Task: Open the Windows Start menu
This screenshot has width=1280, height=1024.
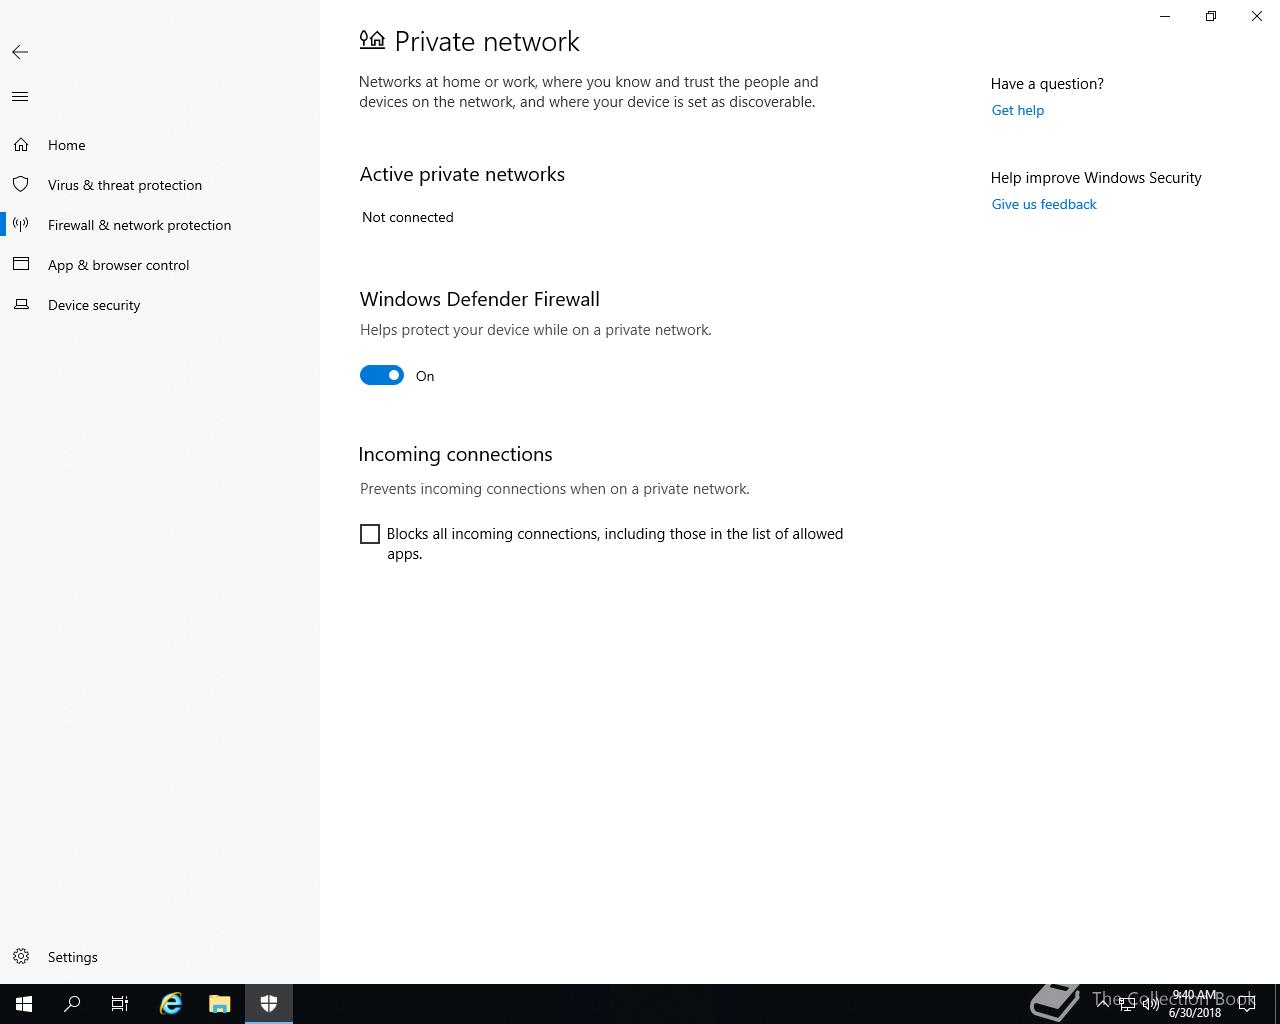Action: click(24, 1004)
